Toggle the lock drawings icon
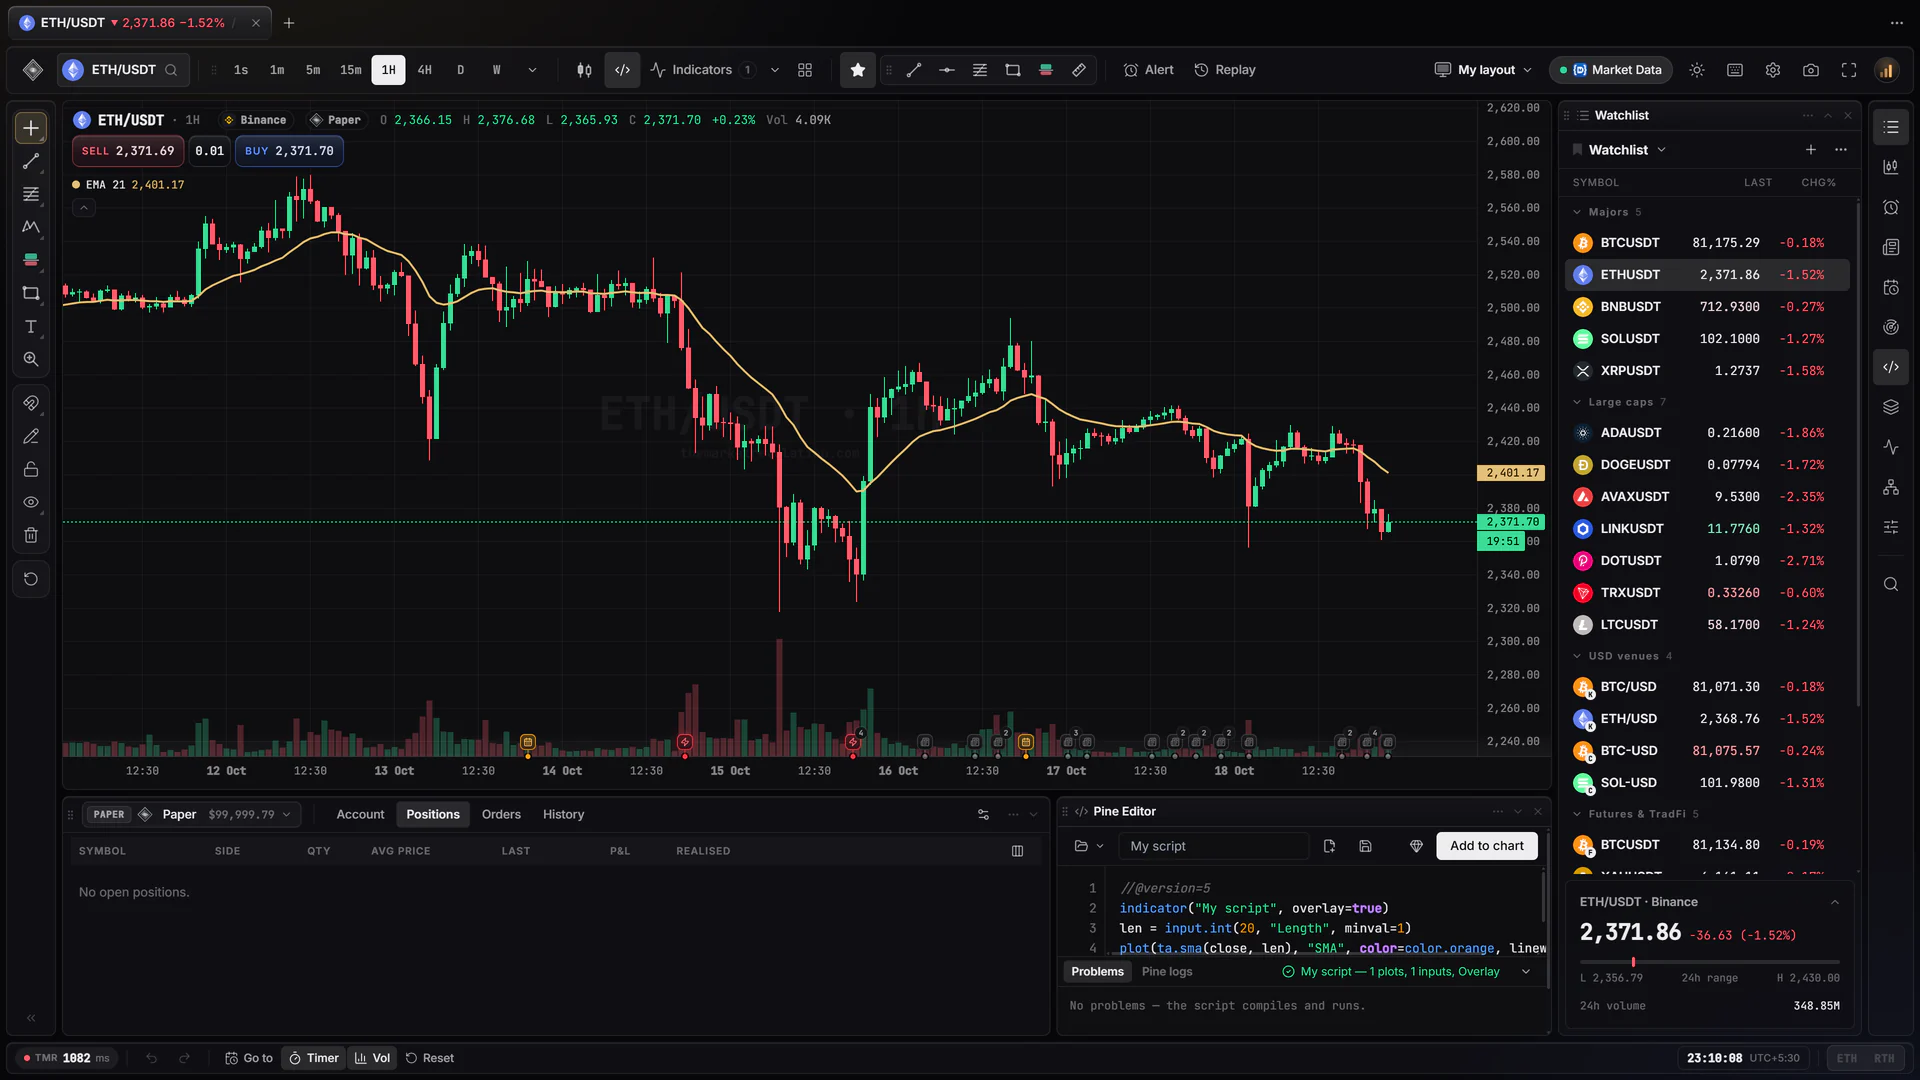The height and width of the screenshot is (1080, 1920). pos(31,469)
